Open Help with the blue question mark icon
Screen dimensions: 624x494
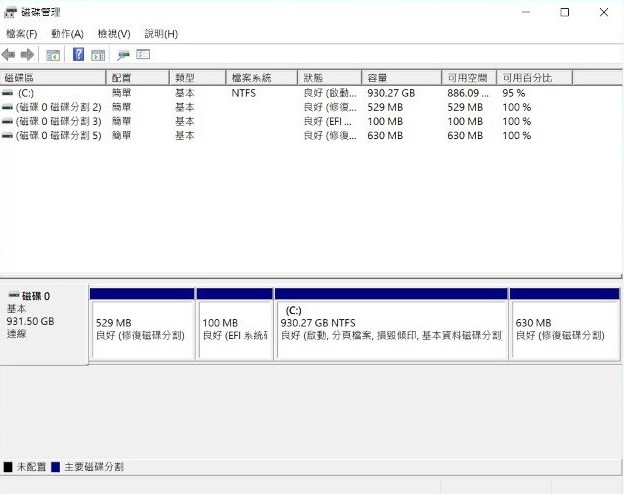point(78,55)
